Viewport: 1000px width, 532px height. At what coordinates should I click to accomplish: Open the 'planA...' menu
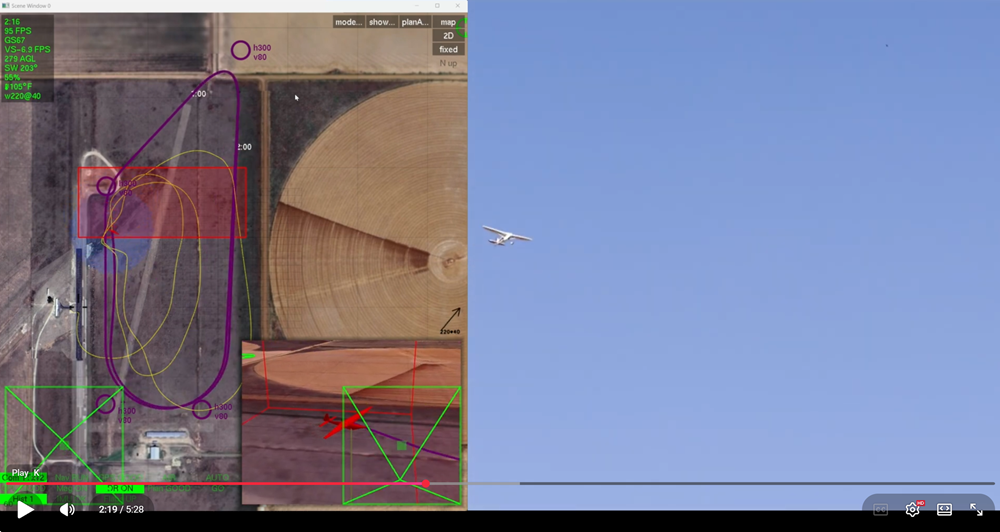415,22
